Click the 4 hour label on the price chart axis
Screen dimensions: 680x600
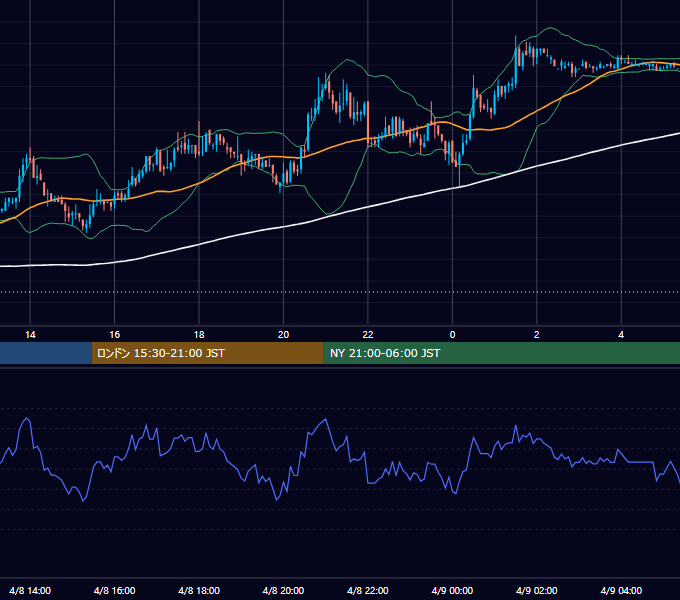click(x=621, y=335)
